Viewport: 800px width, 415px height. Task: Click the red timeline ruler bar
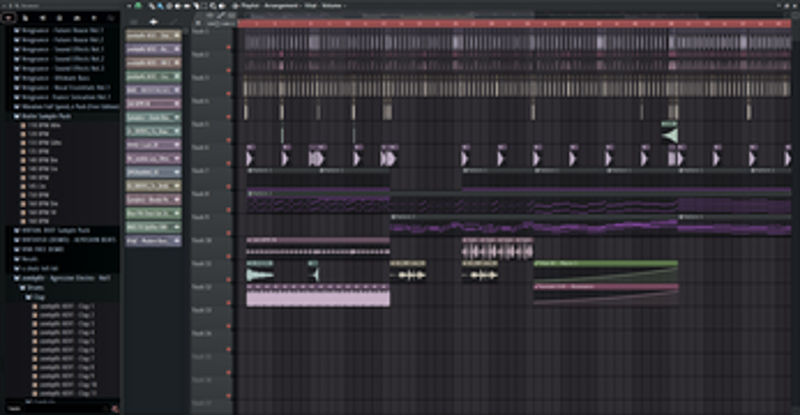point(500,22)
